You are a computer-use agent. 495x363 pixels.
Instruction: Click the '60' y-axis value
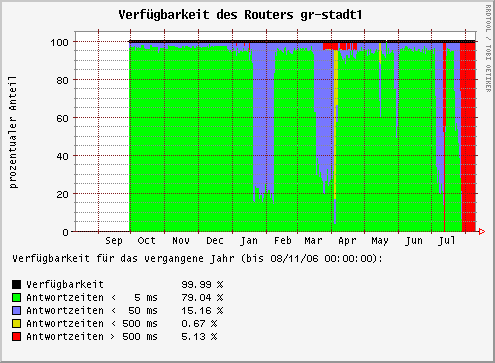coord(62,119)
